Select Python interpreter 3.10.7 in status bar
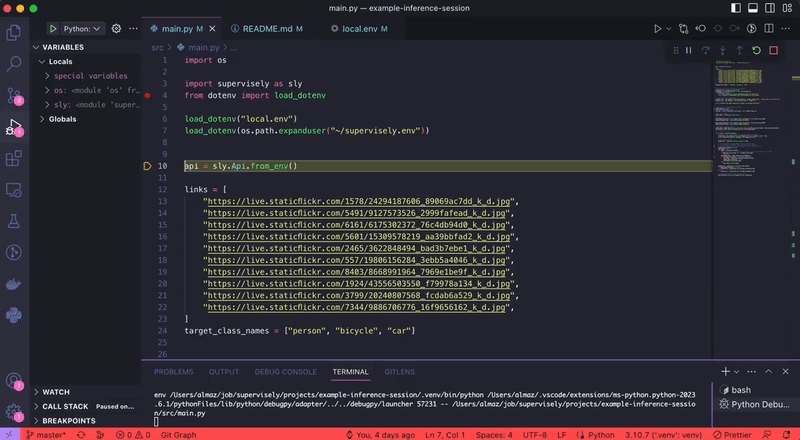 [664, 435]
